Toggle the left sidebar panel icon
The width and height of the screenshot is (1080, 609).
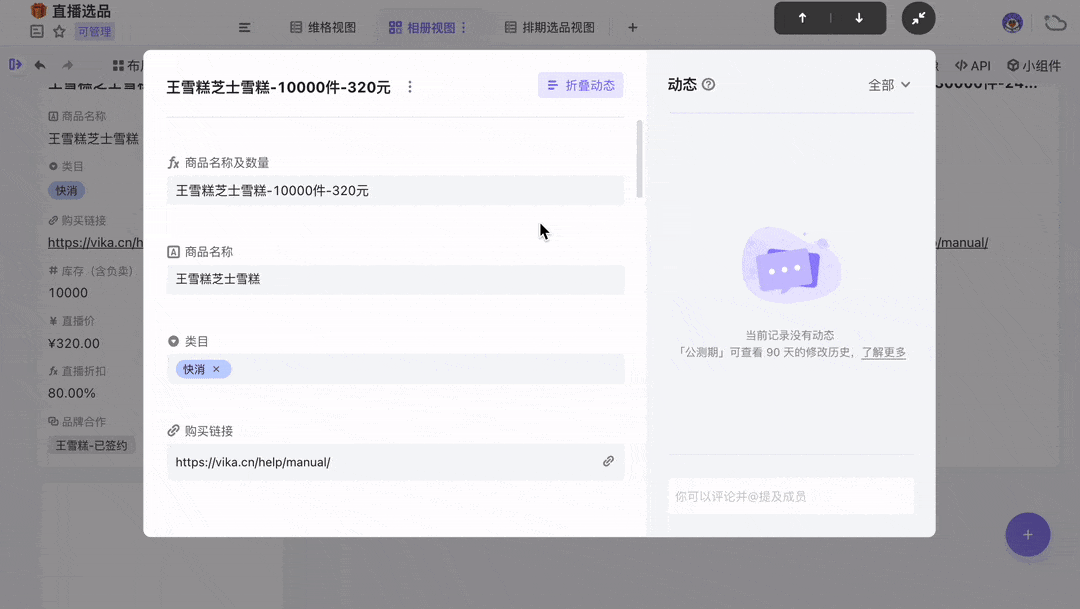[x=15, y=65]
